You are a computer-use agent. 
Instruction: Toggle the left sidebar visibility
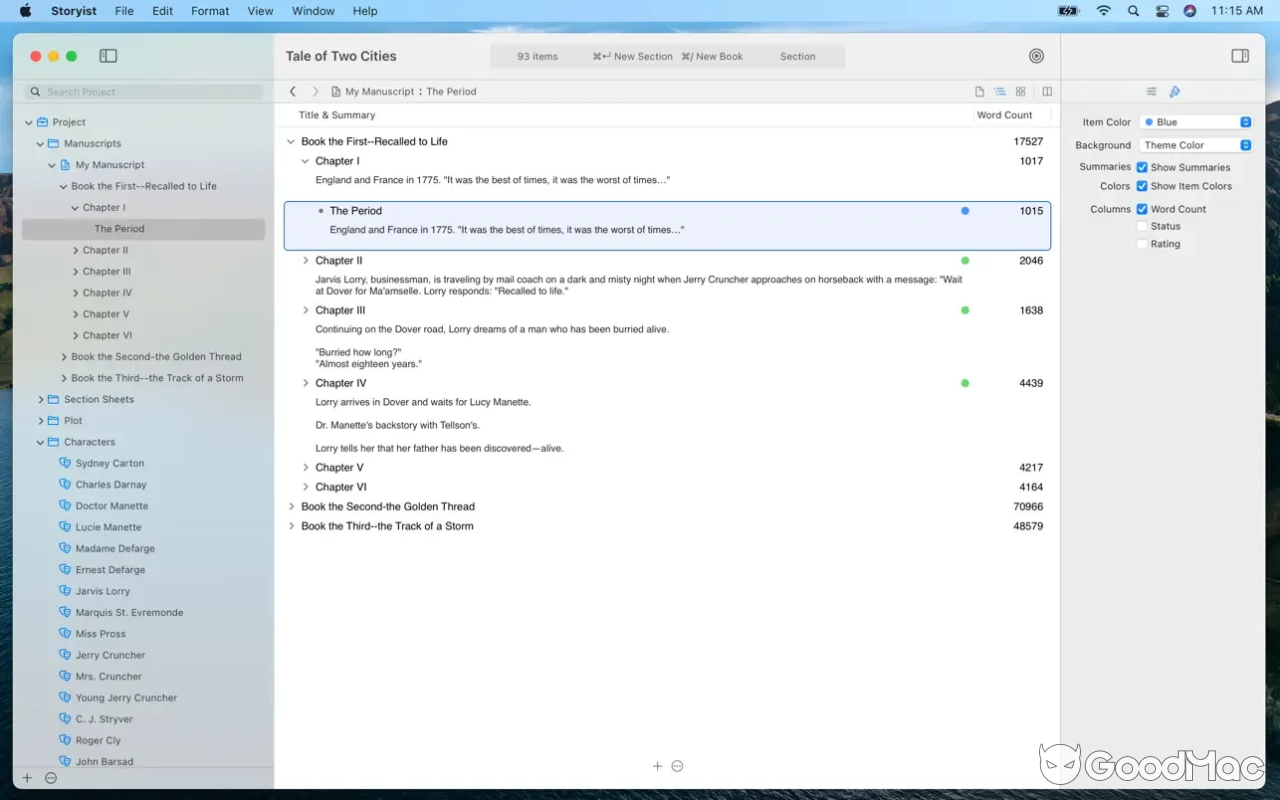pos(108,56)
